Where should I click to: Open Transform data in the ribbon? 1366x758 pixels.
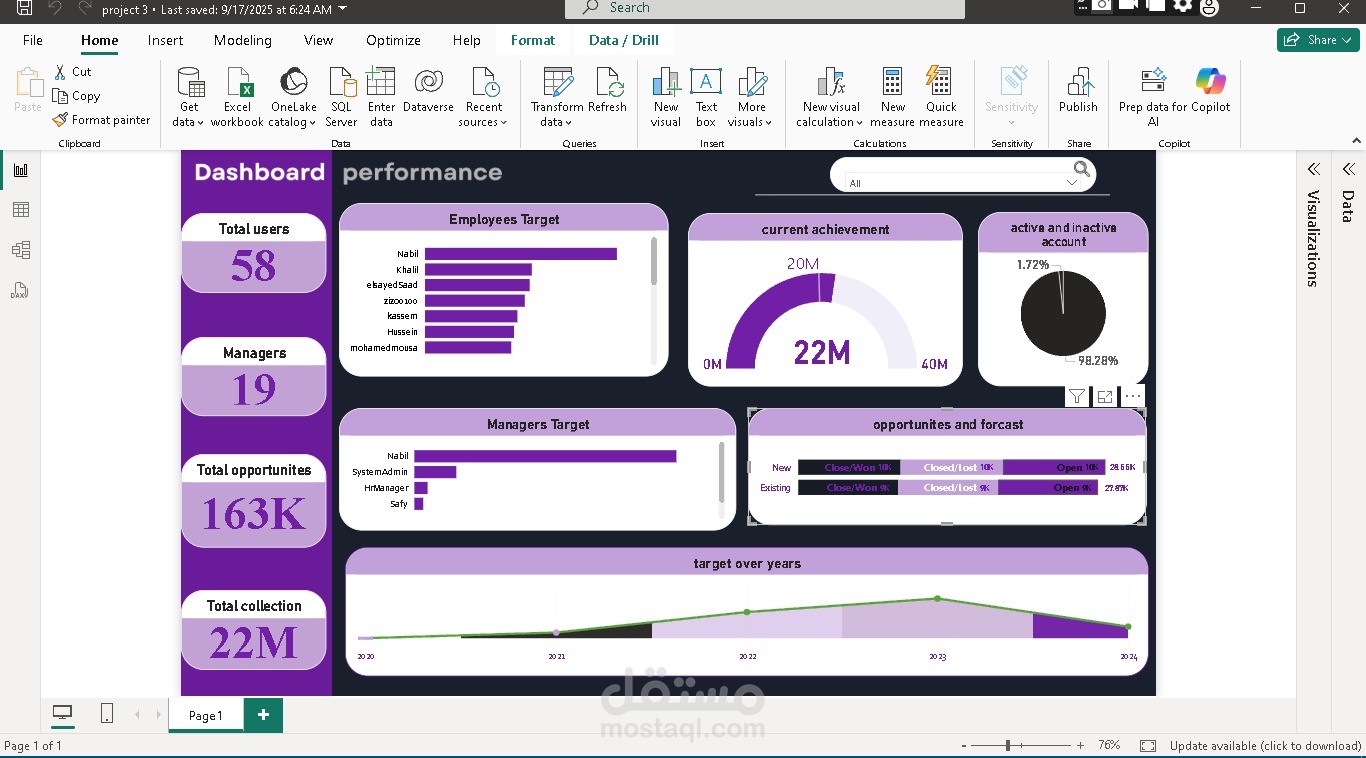557,97
